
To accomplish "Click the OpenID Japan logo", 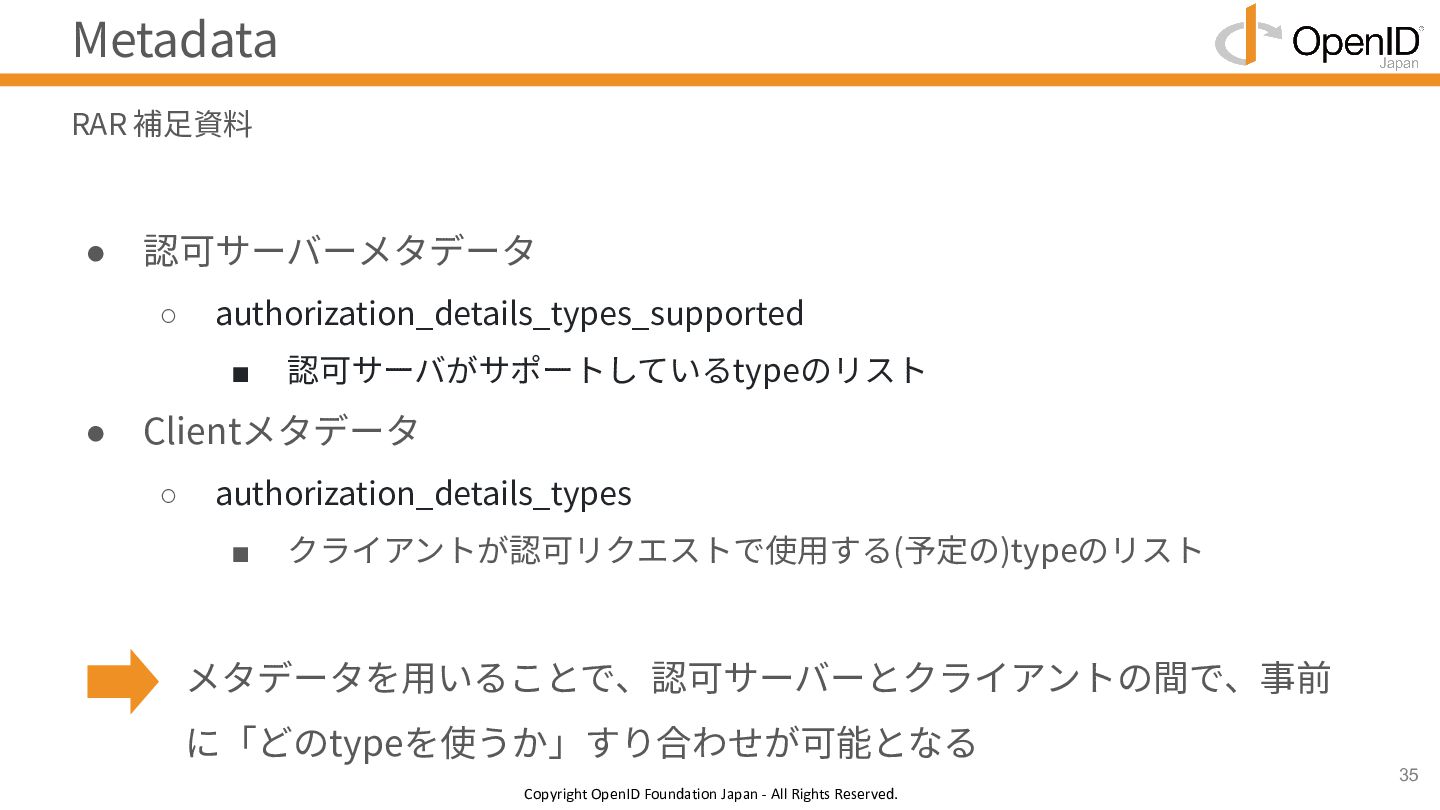I will (1319, 37).
